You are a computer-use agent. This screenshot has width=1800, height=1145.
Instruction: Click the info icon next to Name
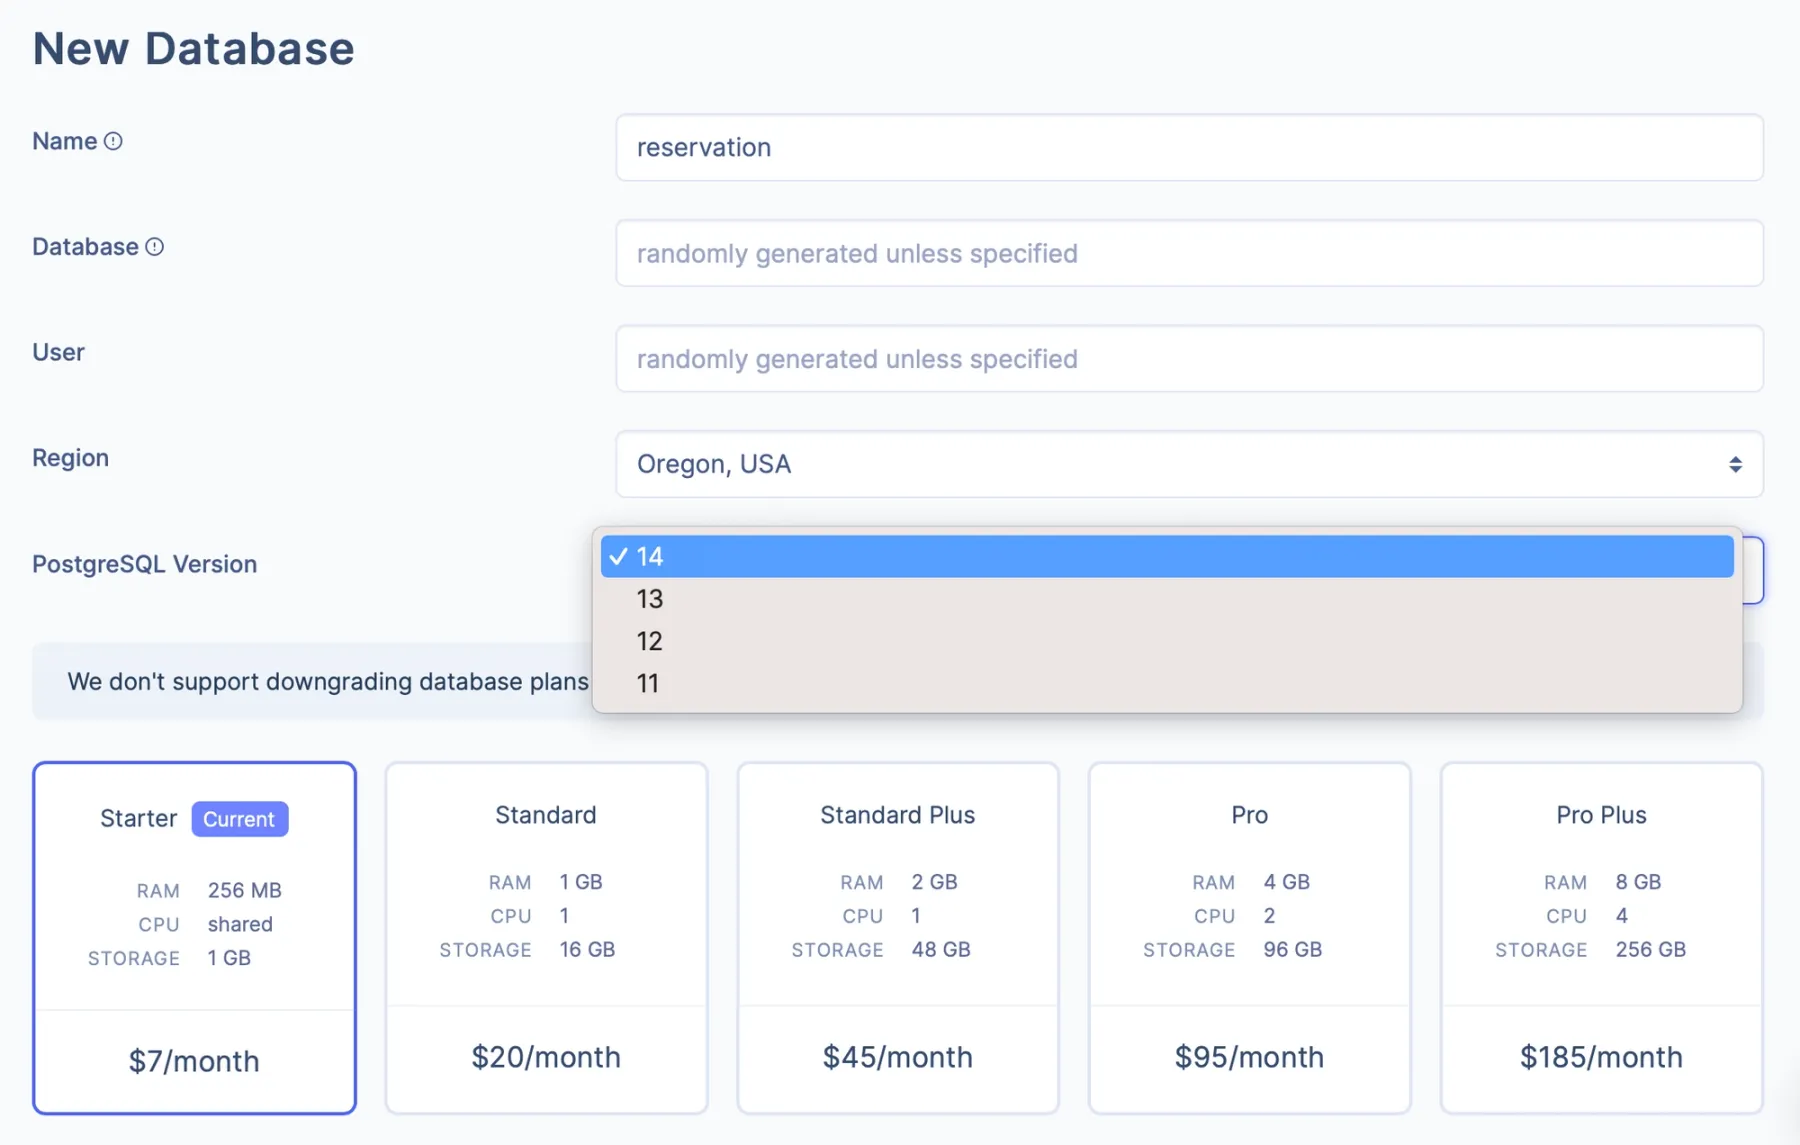[114, 140]
